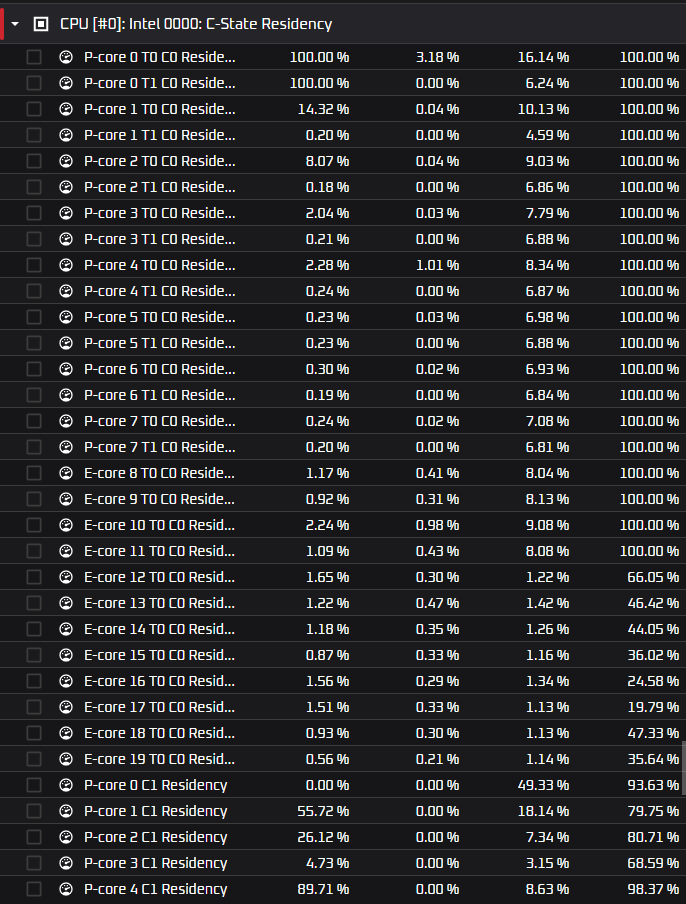Click gauge icon of E-core 17 T0 C0 row
This screenshot has width=686, height=904.
click(x=66, y=707)
